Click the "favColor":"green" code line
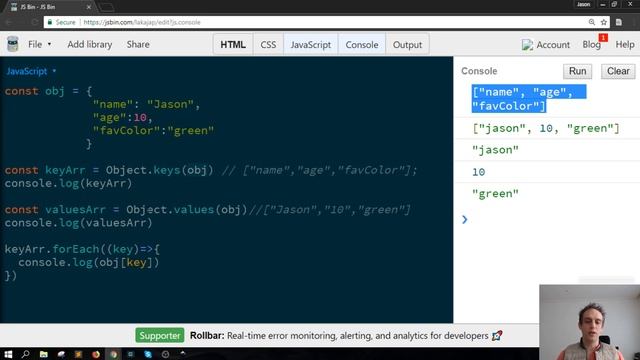Viewport: 640px width, 360px height. pyautogui.click(x=153, y=131)
